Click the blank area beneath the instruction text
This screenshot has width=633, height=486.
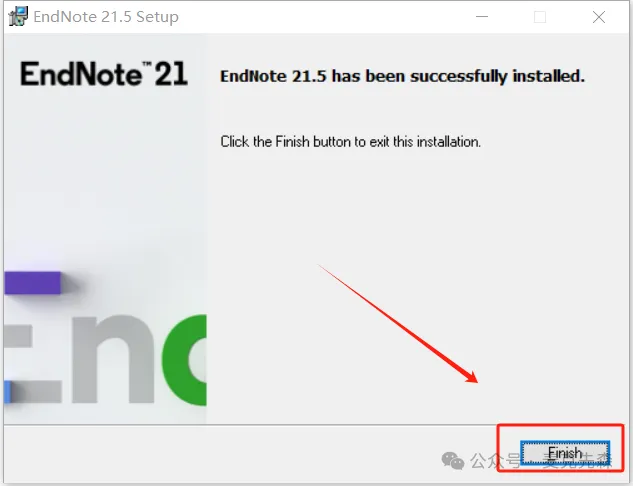point(416,283)
